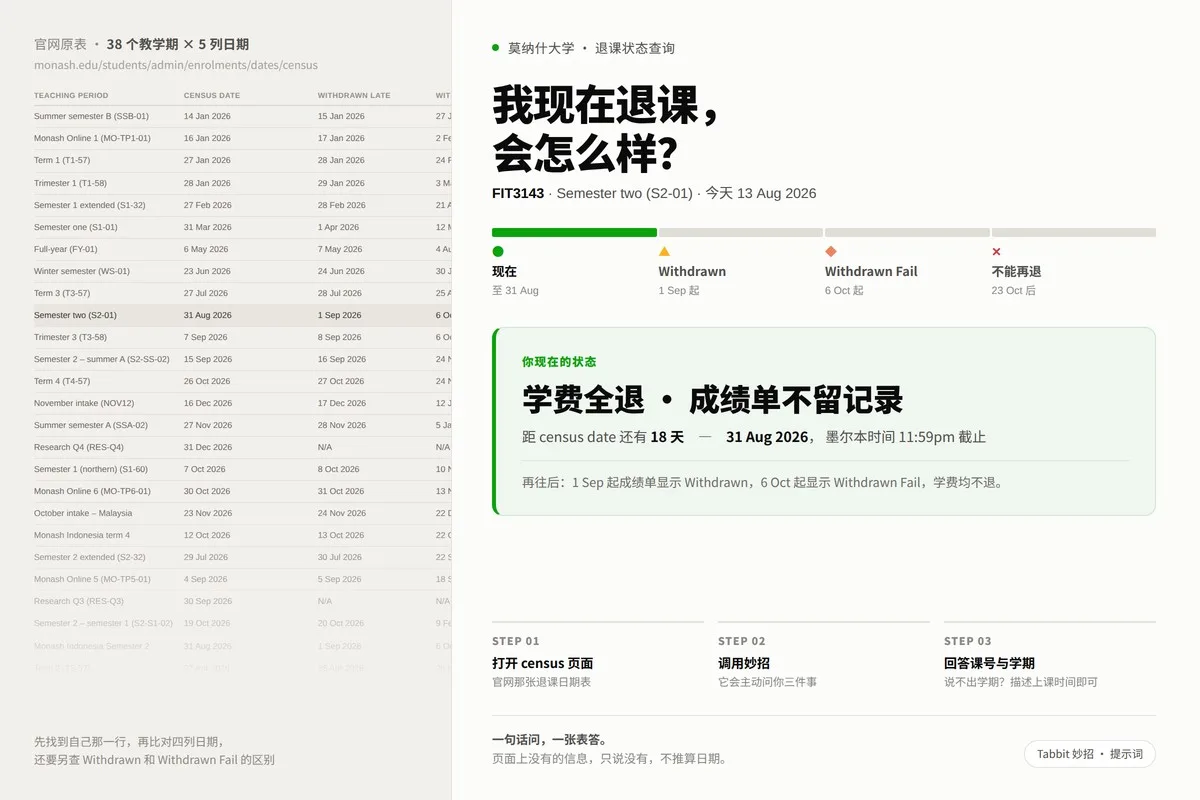Viewport: 1200px width, 800px height.
Task: Select the Semester 1 (northern) (S1-60) row
Action: [x=243, y=469]
